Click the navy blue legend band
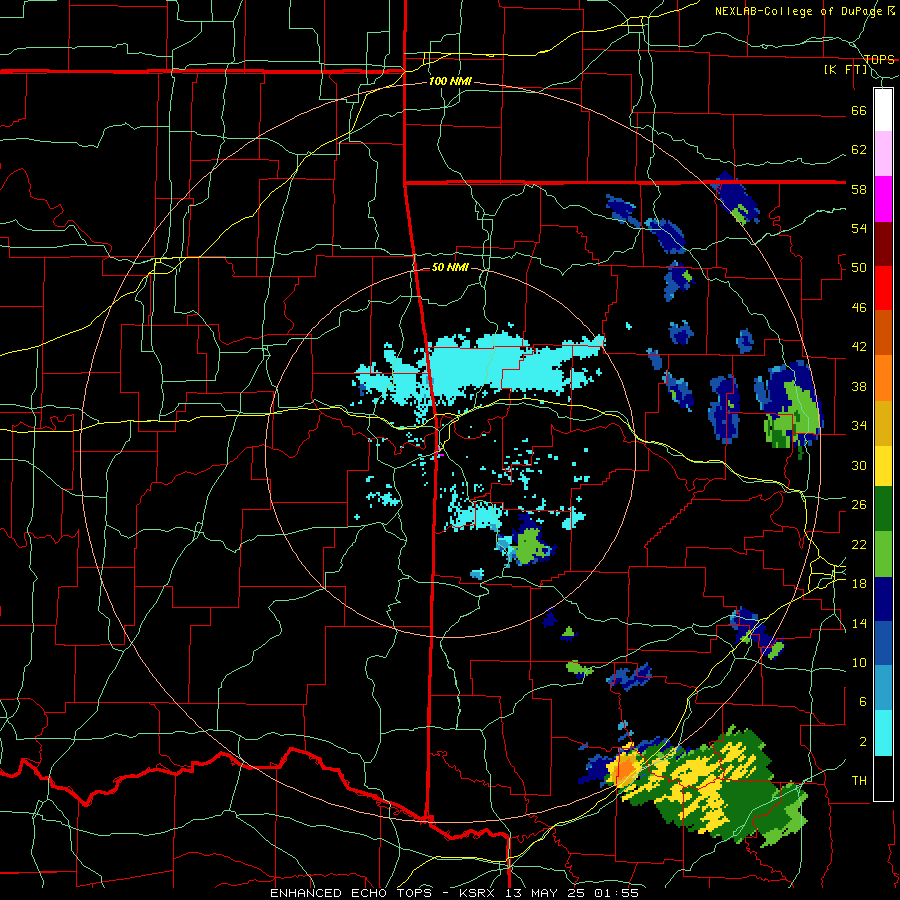900x900 pixels. pos(883,599)
